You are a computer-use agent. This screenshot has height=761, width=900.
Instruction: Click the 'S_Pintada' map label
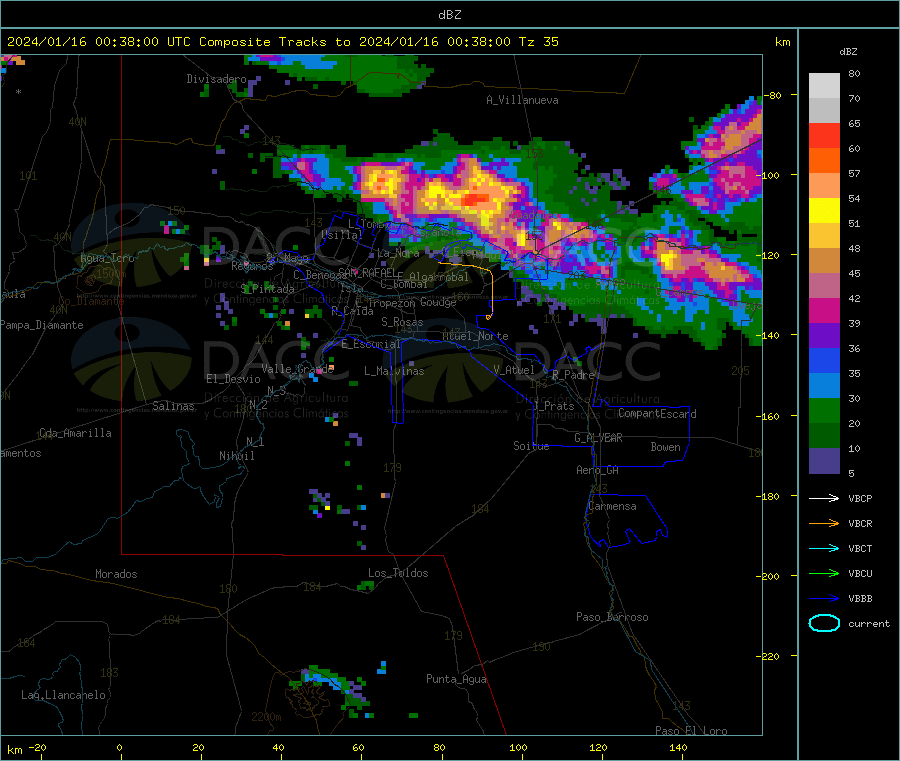coord(267,289)
